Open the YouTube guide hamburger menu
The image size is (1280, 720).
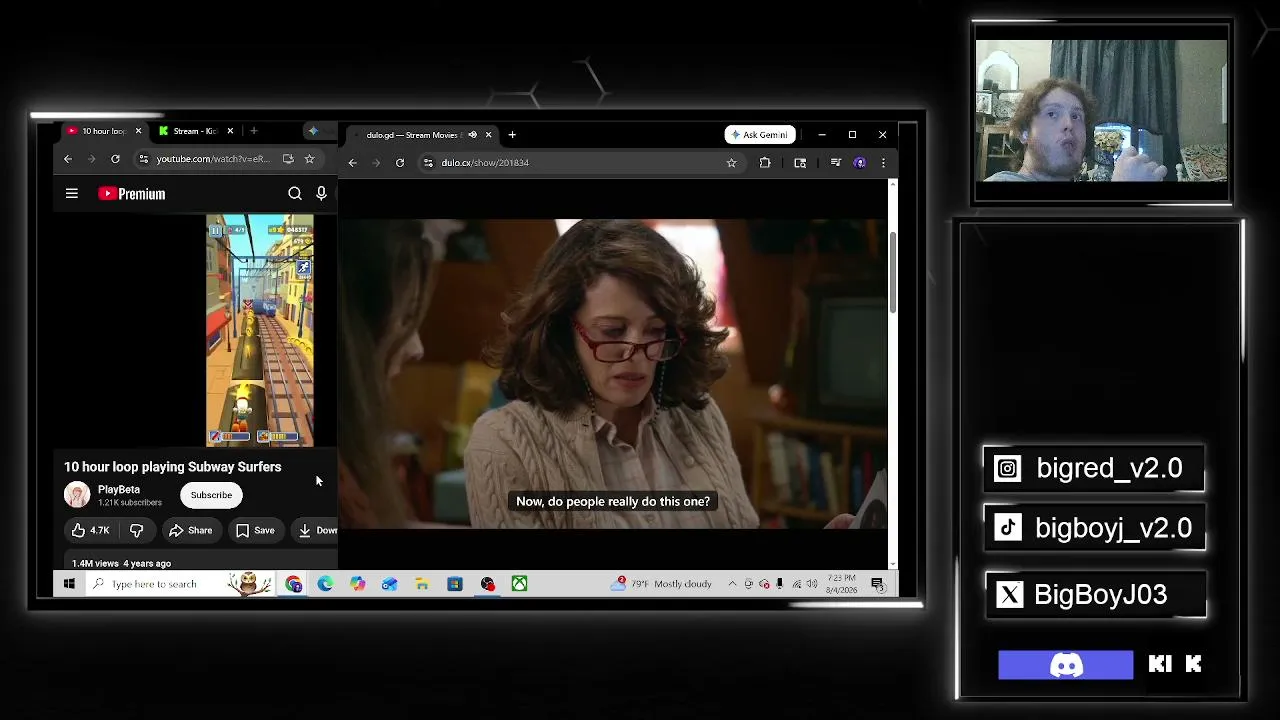[x=72, y=194]
